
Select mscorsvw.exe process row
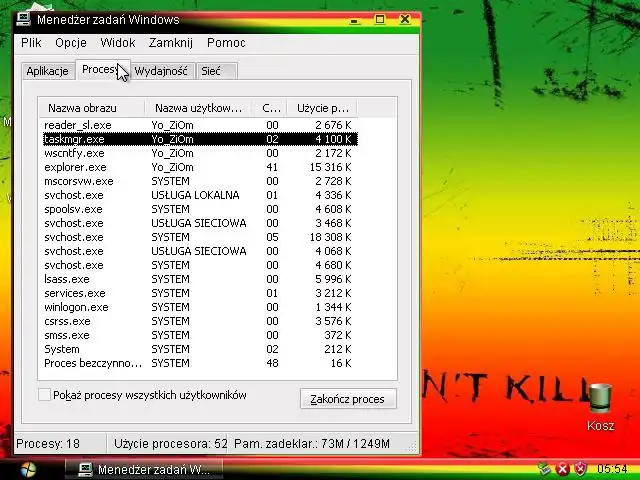[200, 181]
